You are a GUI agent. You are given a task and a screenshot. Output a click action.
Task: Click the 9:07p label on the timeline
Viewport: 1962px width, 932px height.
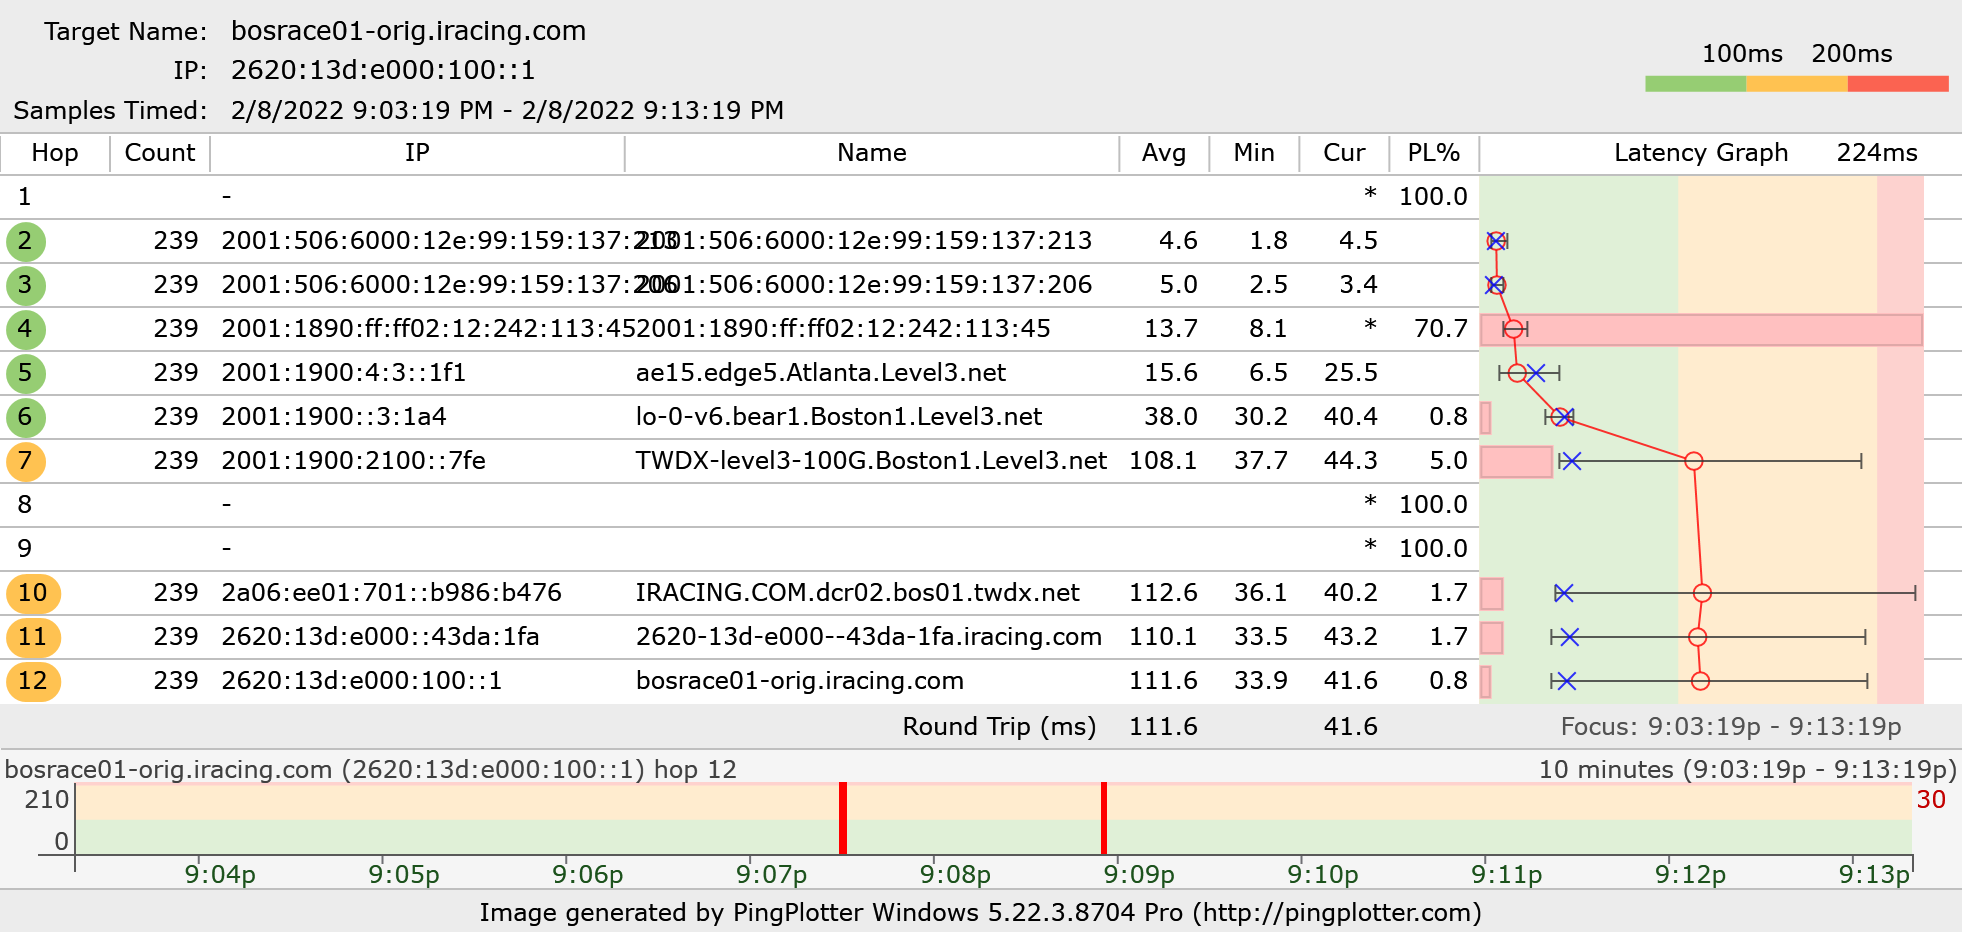pyautogui.click(x=772, y=875)
